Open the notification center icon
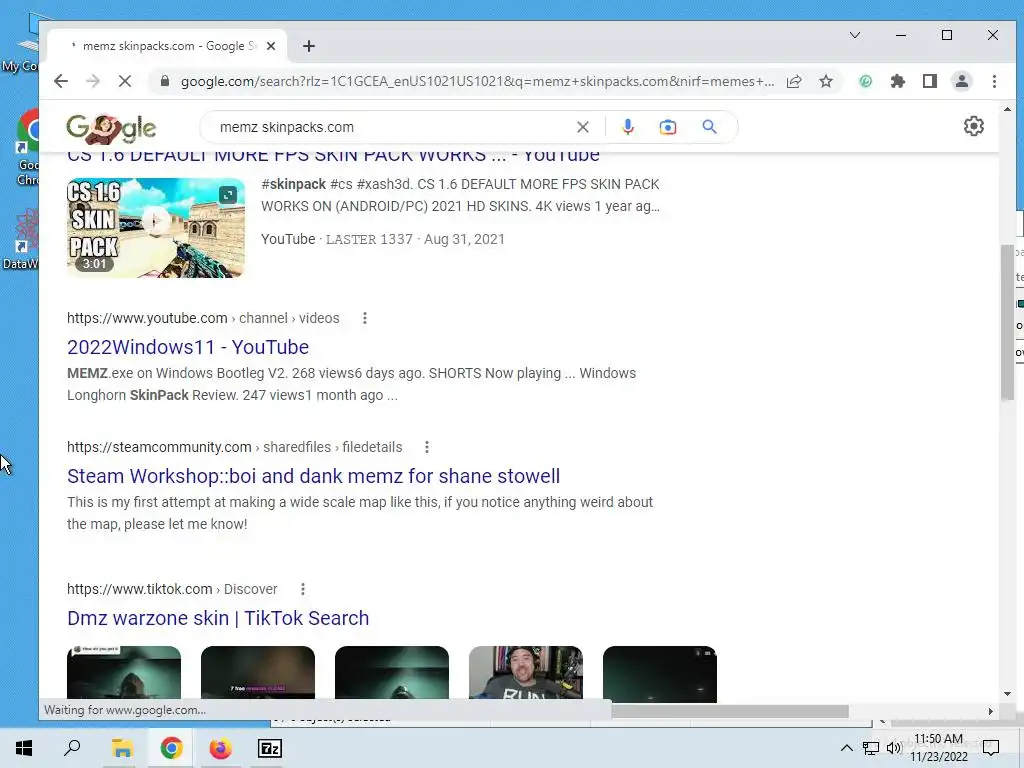 pyautogui.click(x=991, y=746)
